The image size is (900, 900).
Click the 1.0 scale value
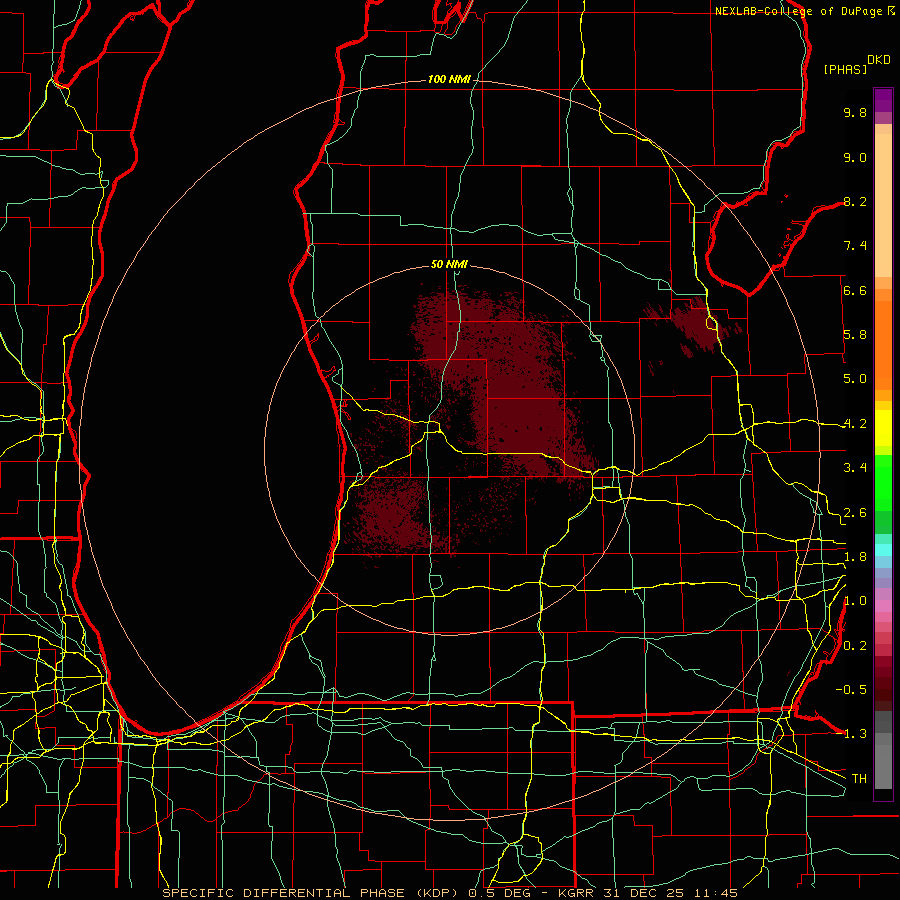click(855, 601)
